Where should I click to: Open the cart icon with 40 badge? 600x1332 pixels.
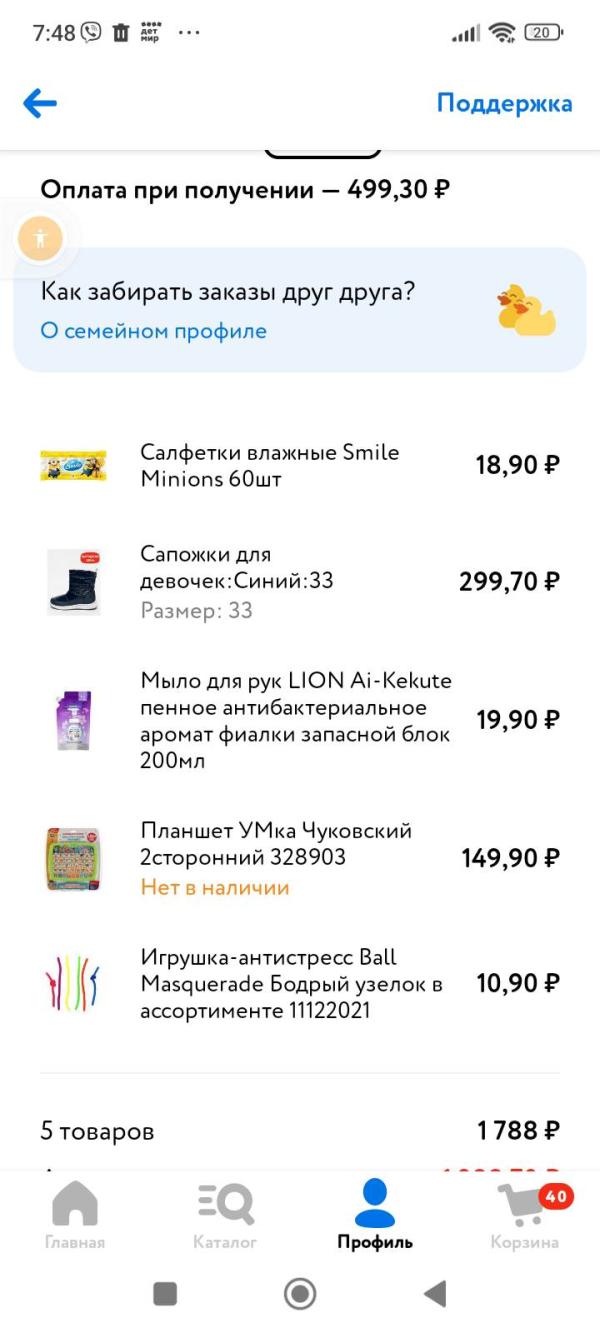point(525,1214)
